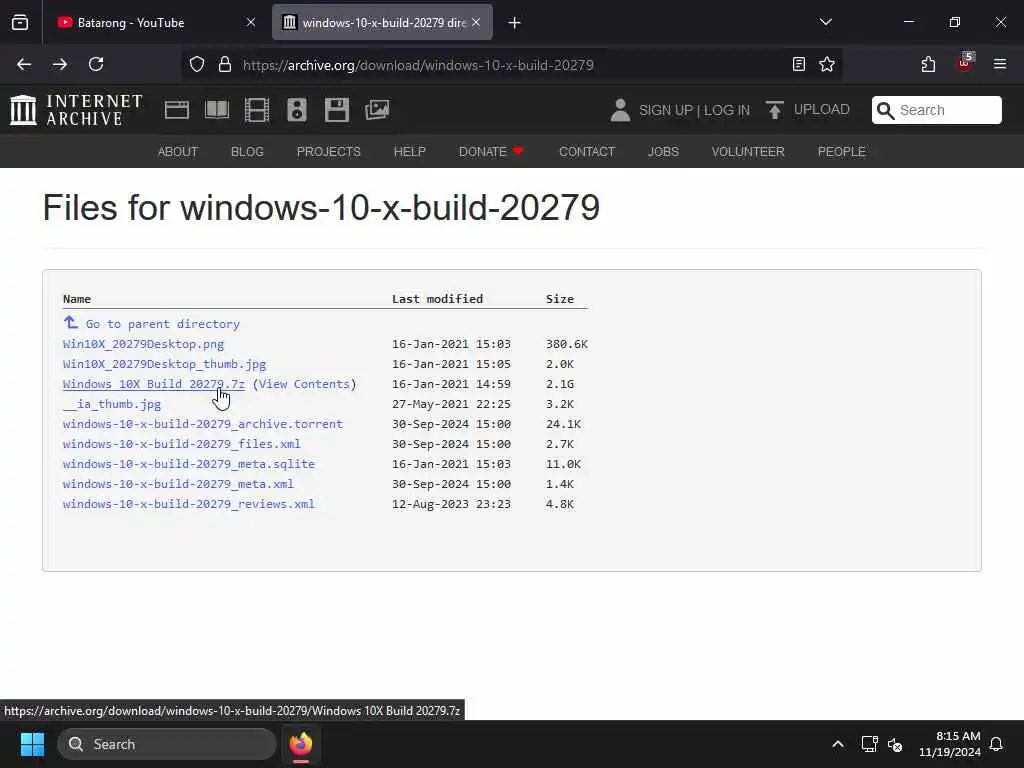Open the BLOG menu item
The width and height of the screenshot is (1024, 768).
247,152
